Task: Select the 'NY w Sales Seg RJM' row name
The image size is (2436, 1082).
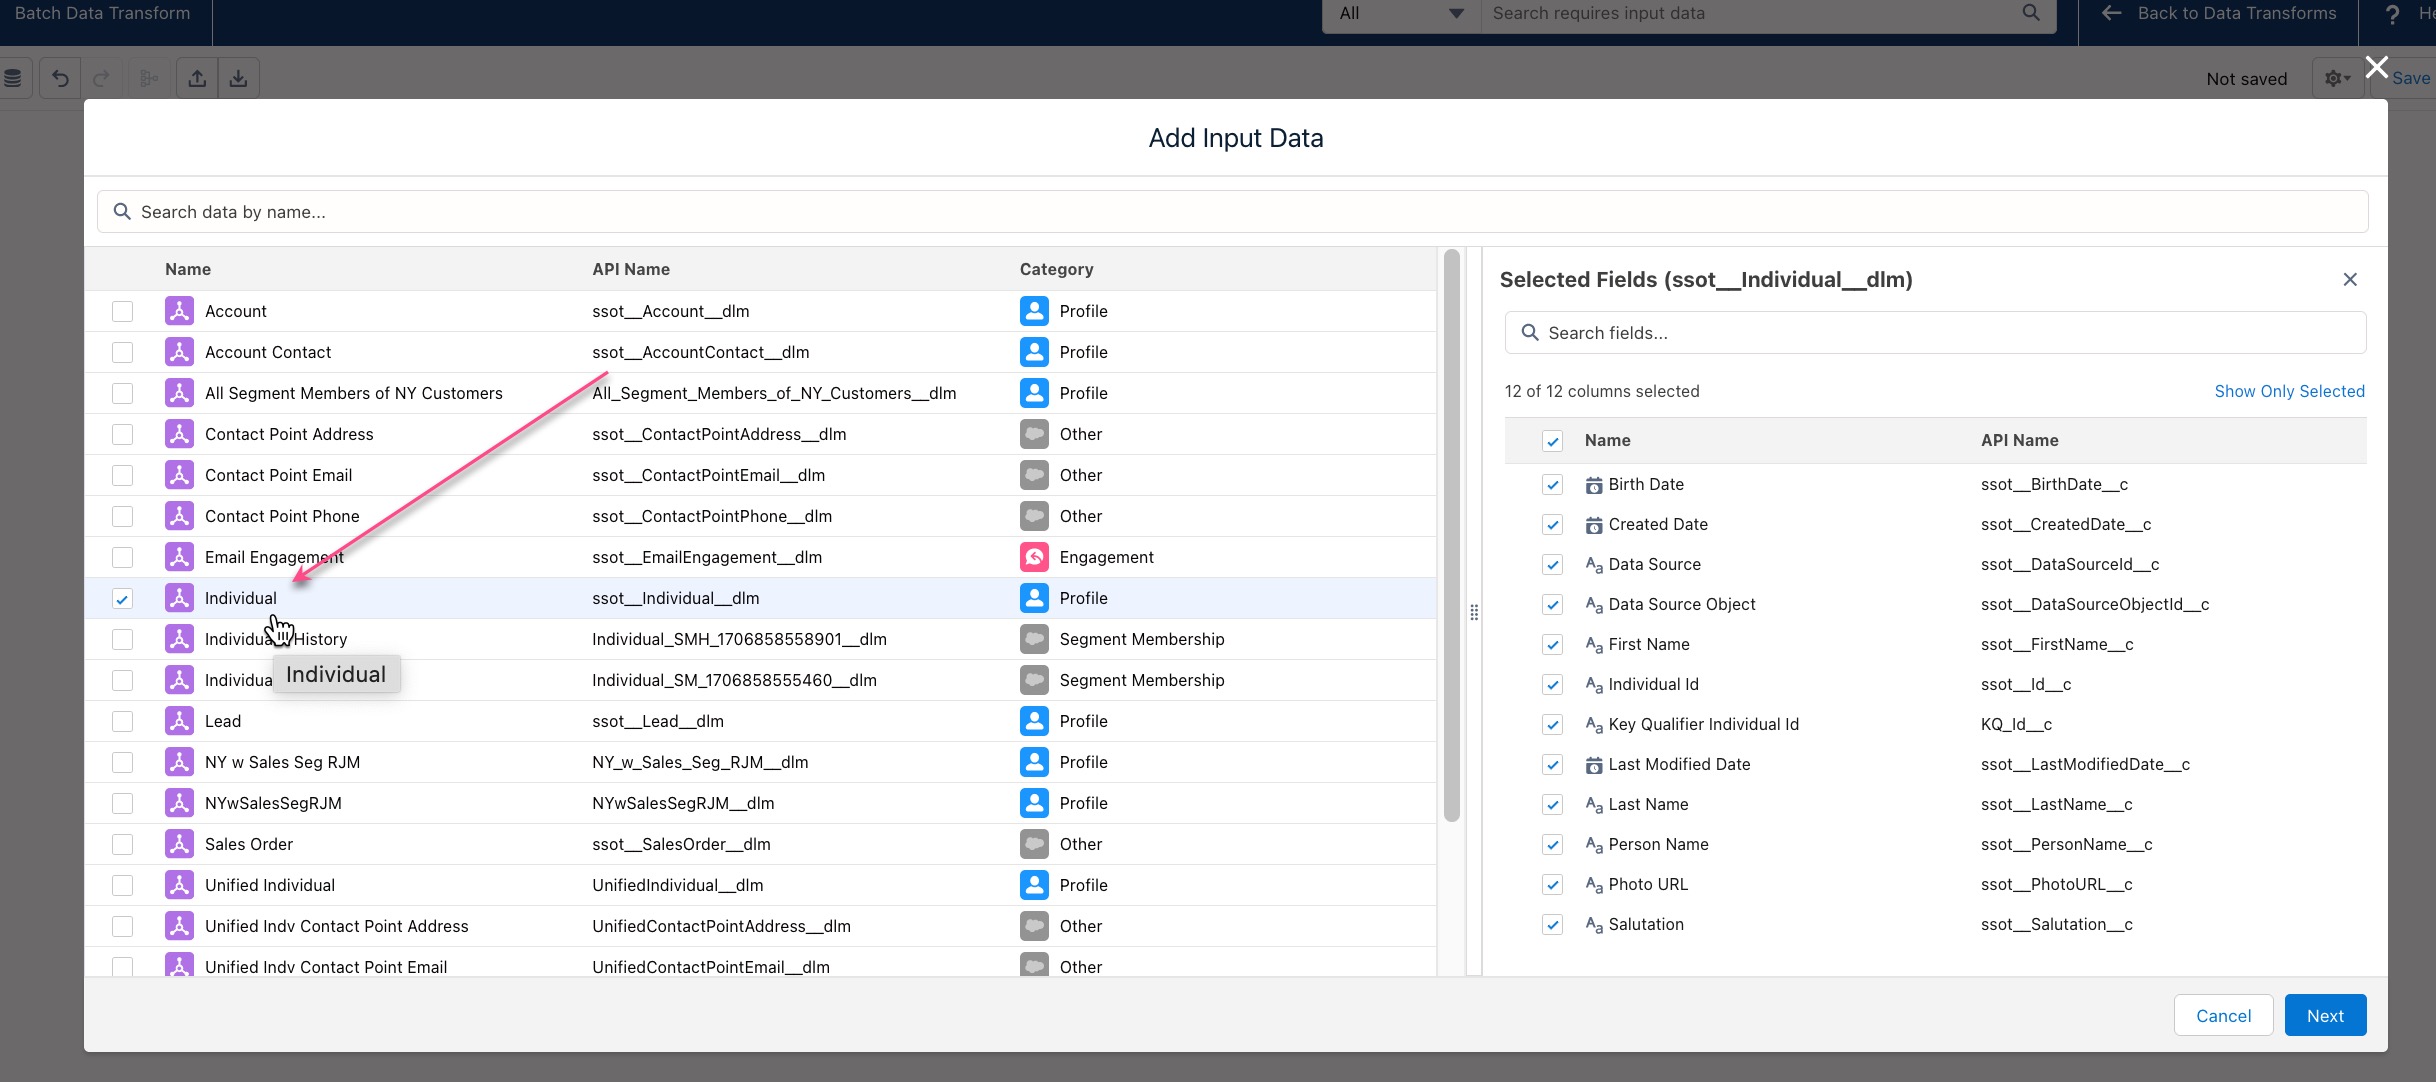Action: tap(282, 762)
